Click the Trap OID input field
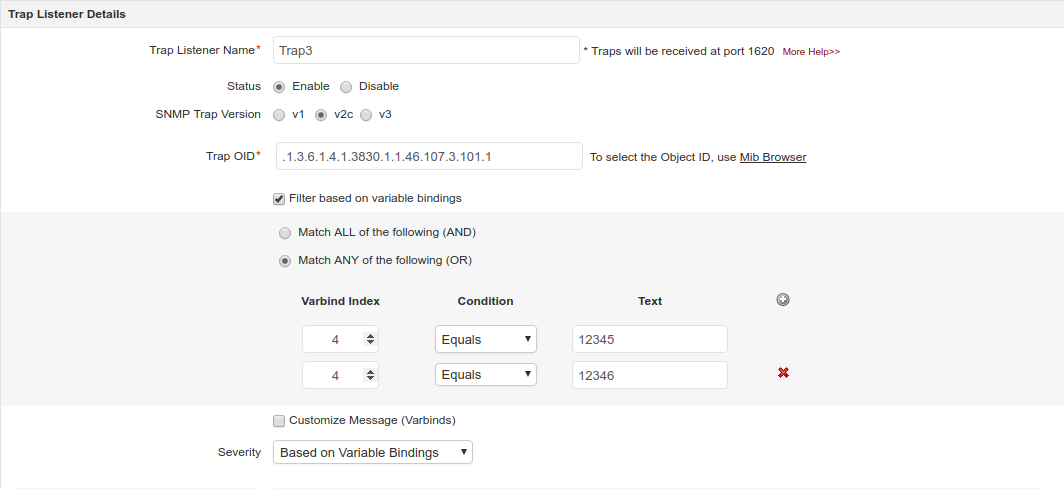The image size is (1064, 489). 428,156
